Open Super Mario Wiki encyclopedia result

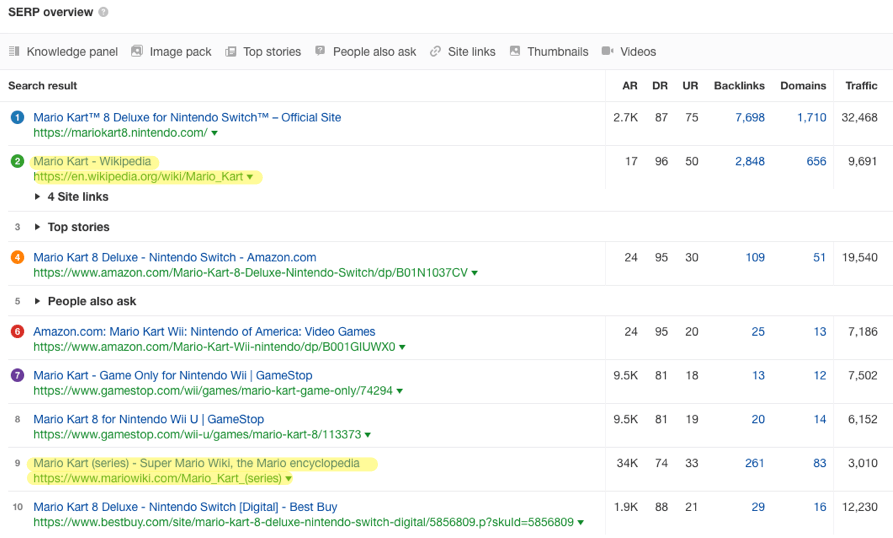coord(196,463)
